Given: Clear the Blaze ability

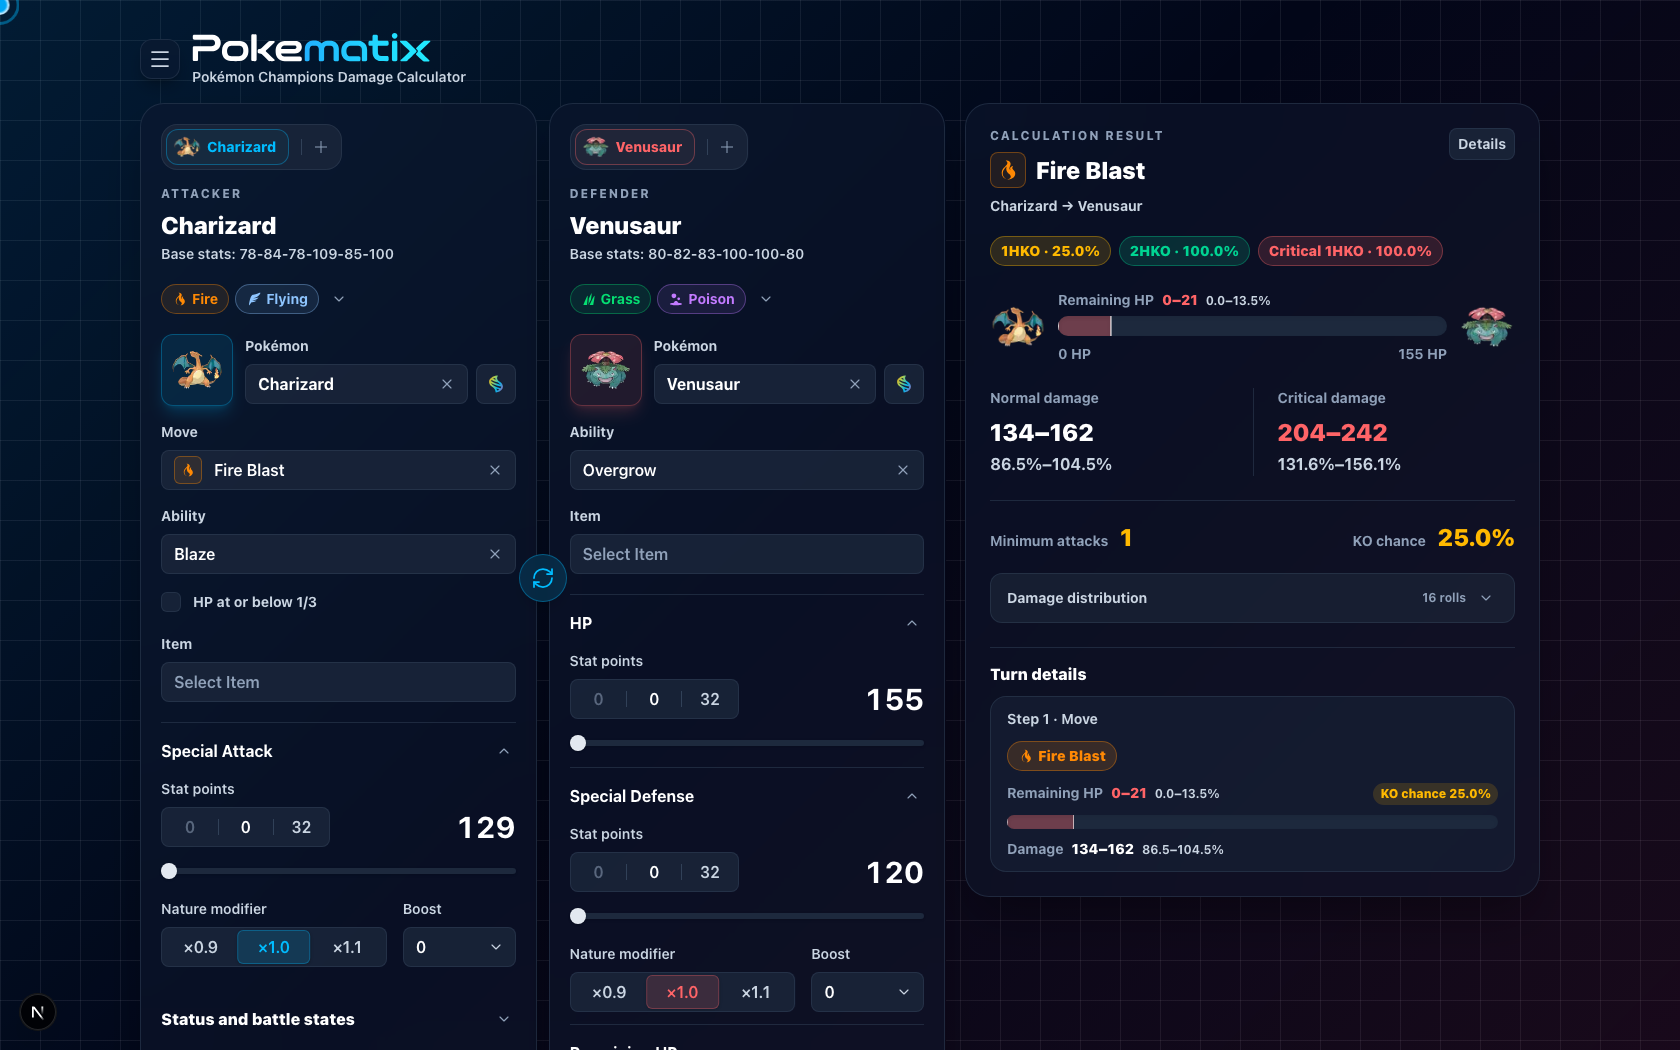Looking at the screenshot, I should (x=495, y=554).
